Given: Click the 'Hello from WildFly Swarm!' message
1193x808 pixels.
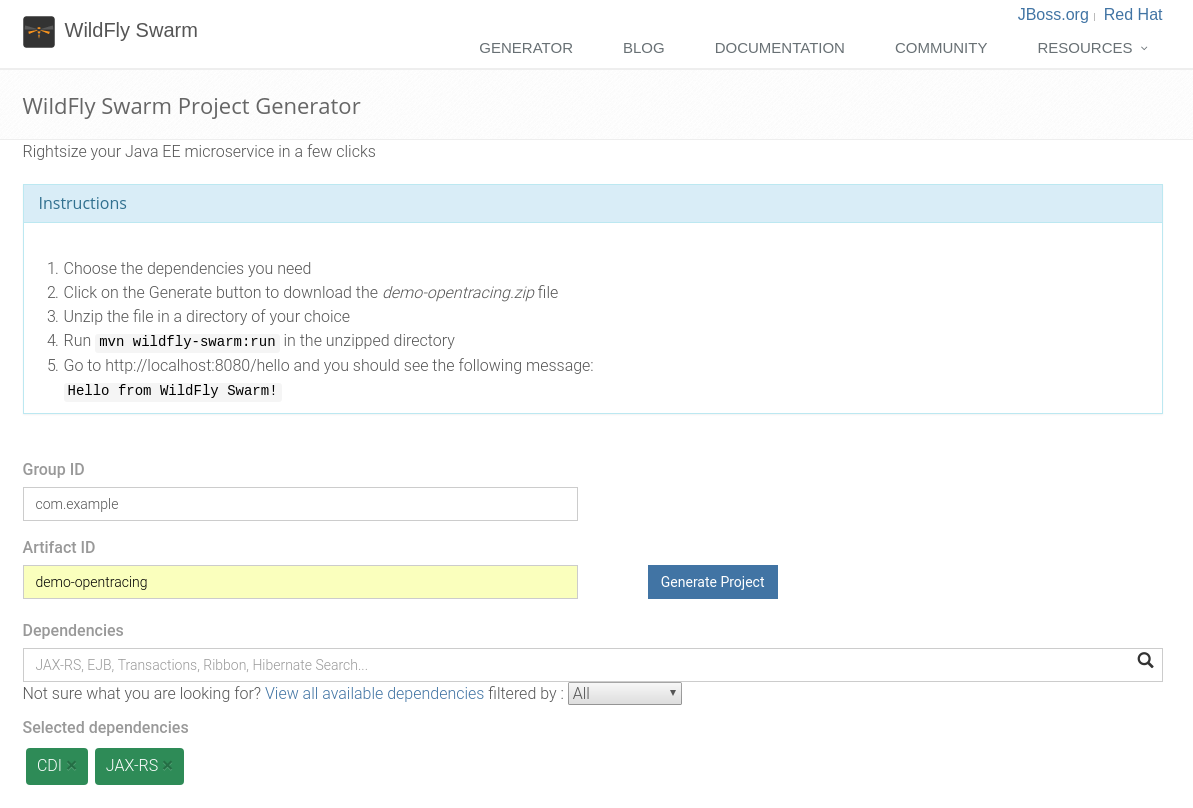Looking at the screenshot, I should coord(173,390).
